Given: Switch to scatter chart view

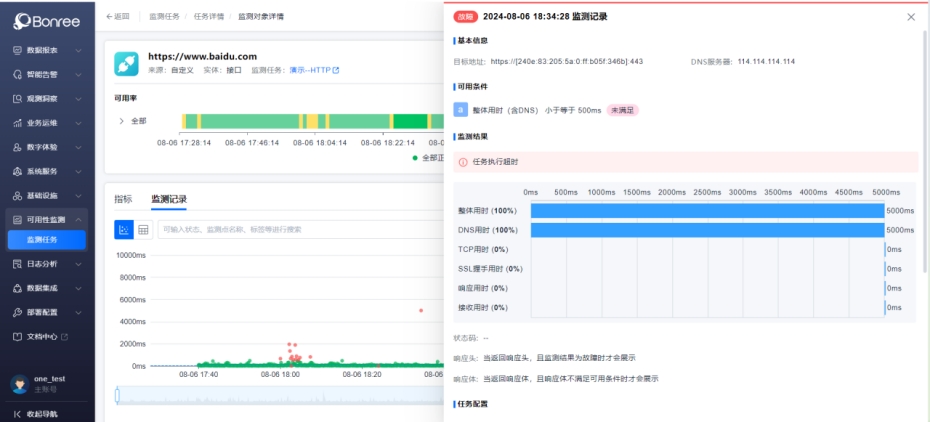Looking at the screenshot, I should click(x=124, y=230).
